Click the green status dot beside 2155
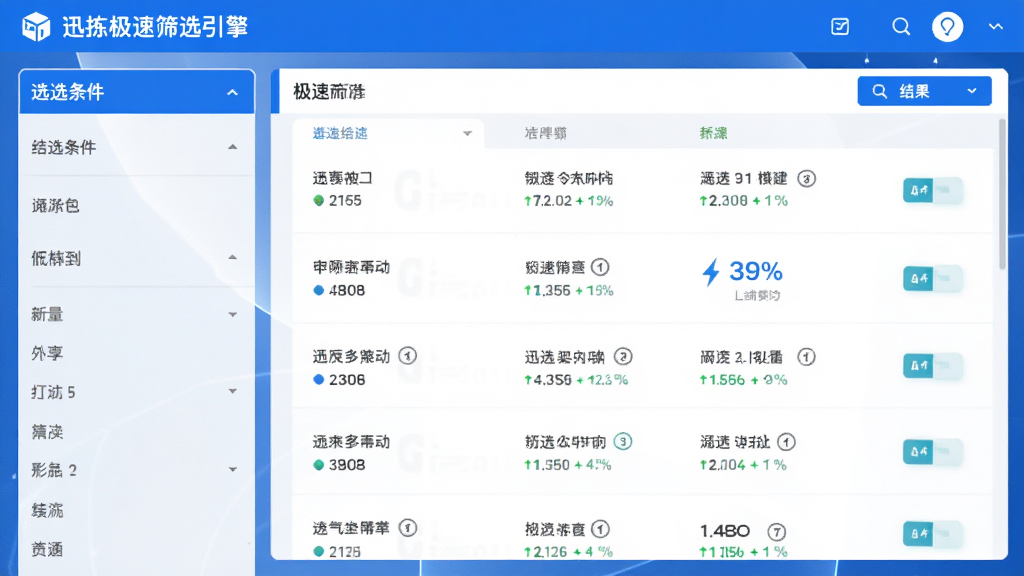The height and width of the screenshot is (576, 1024). (319, 200)
